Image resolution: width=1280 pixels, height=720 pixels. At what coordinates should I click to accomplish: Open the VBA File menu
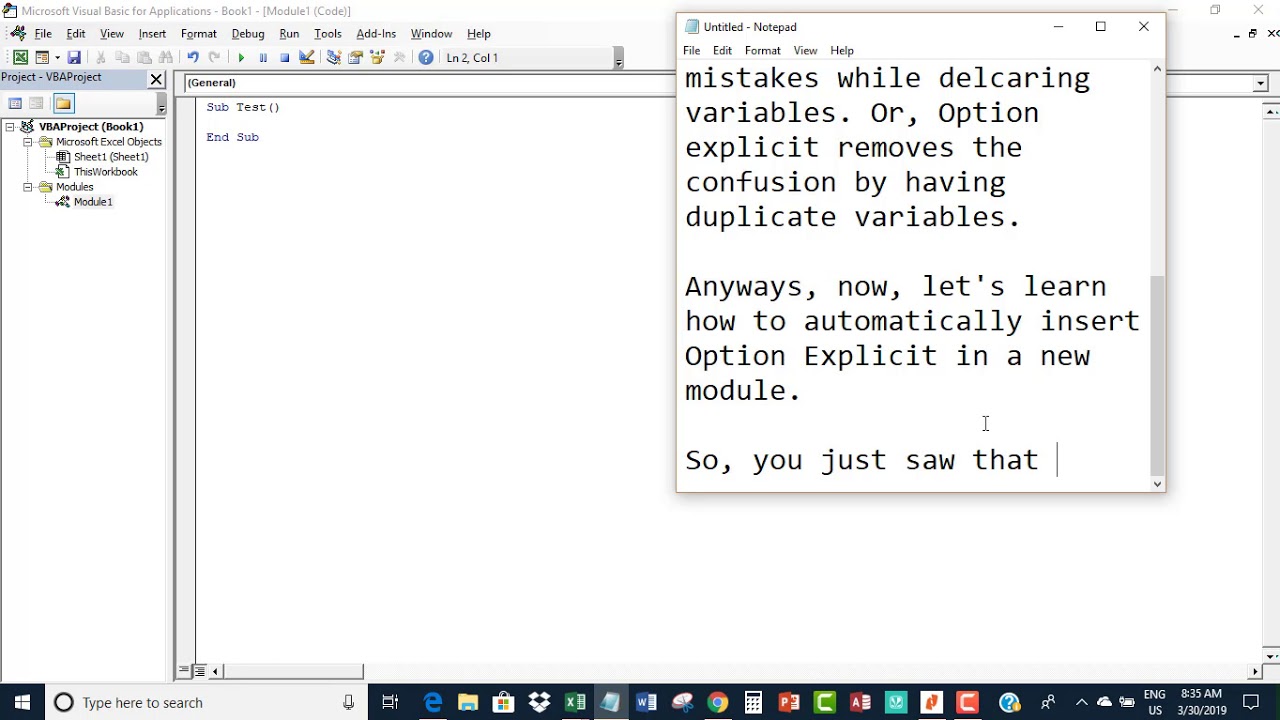(43, 34)
